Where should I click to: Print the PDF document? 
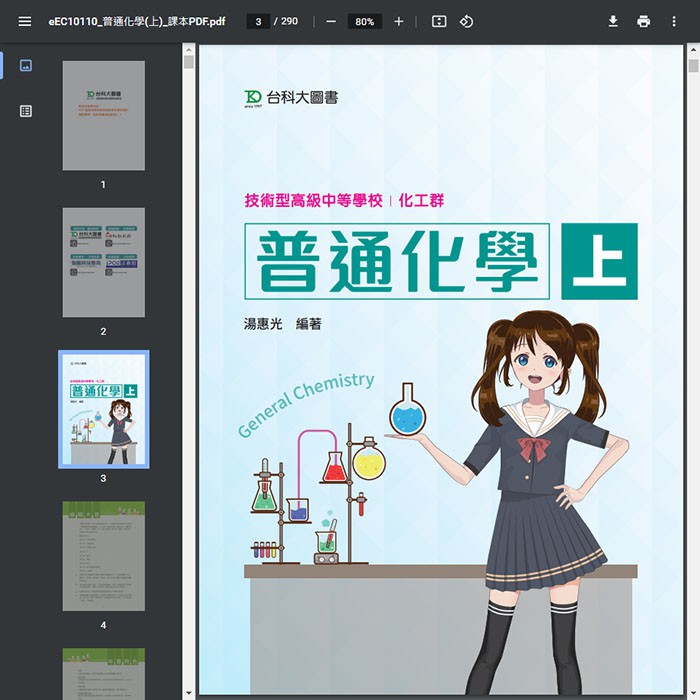coord(643,21)
